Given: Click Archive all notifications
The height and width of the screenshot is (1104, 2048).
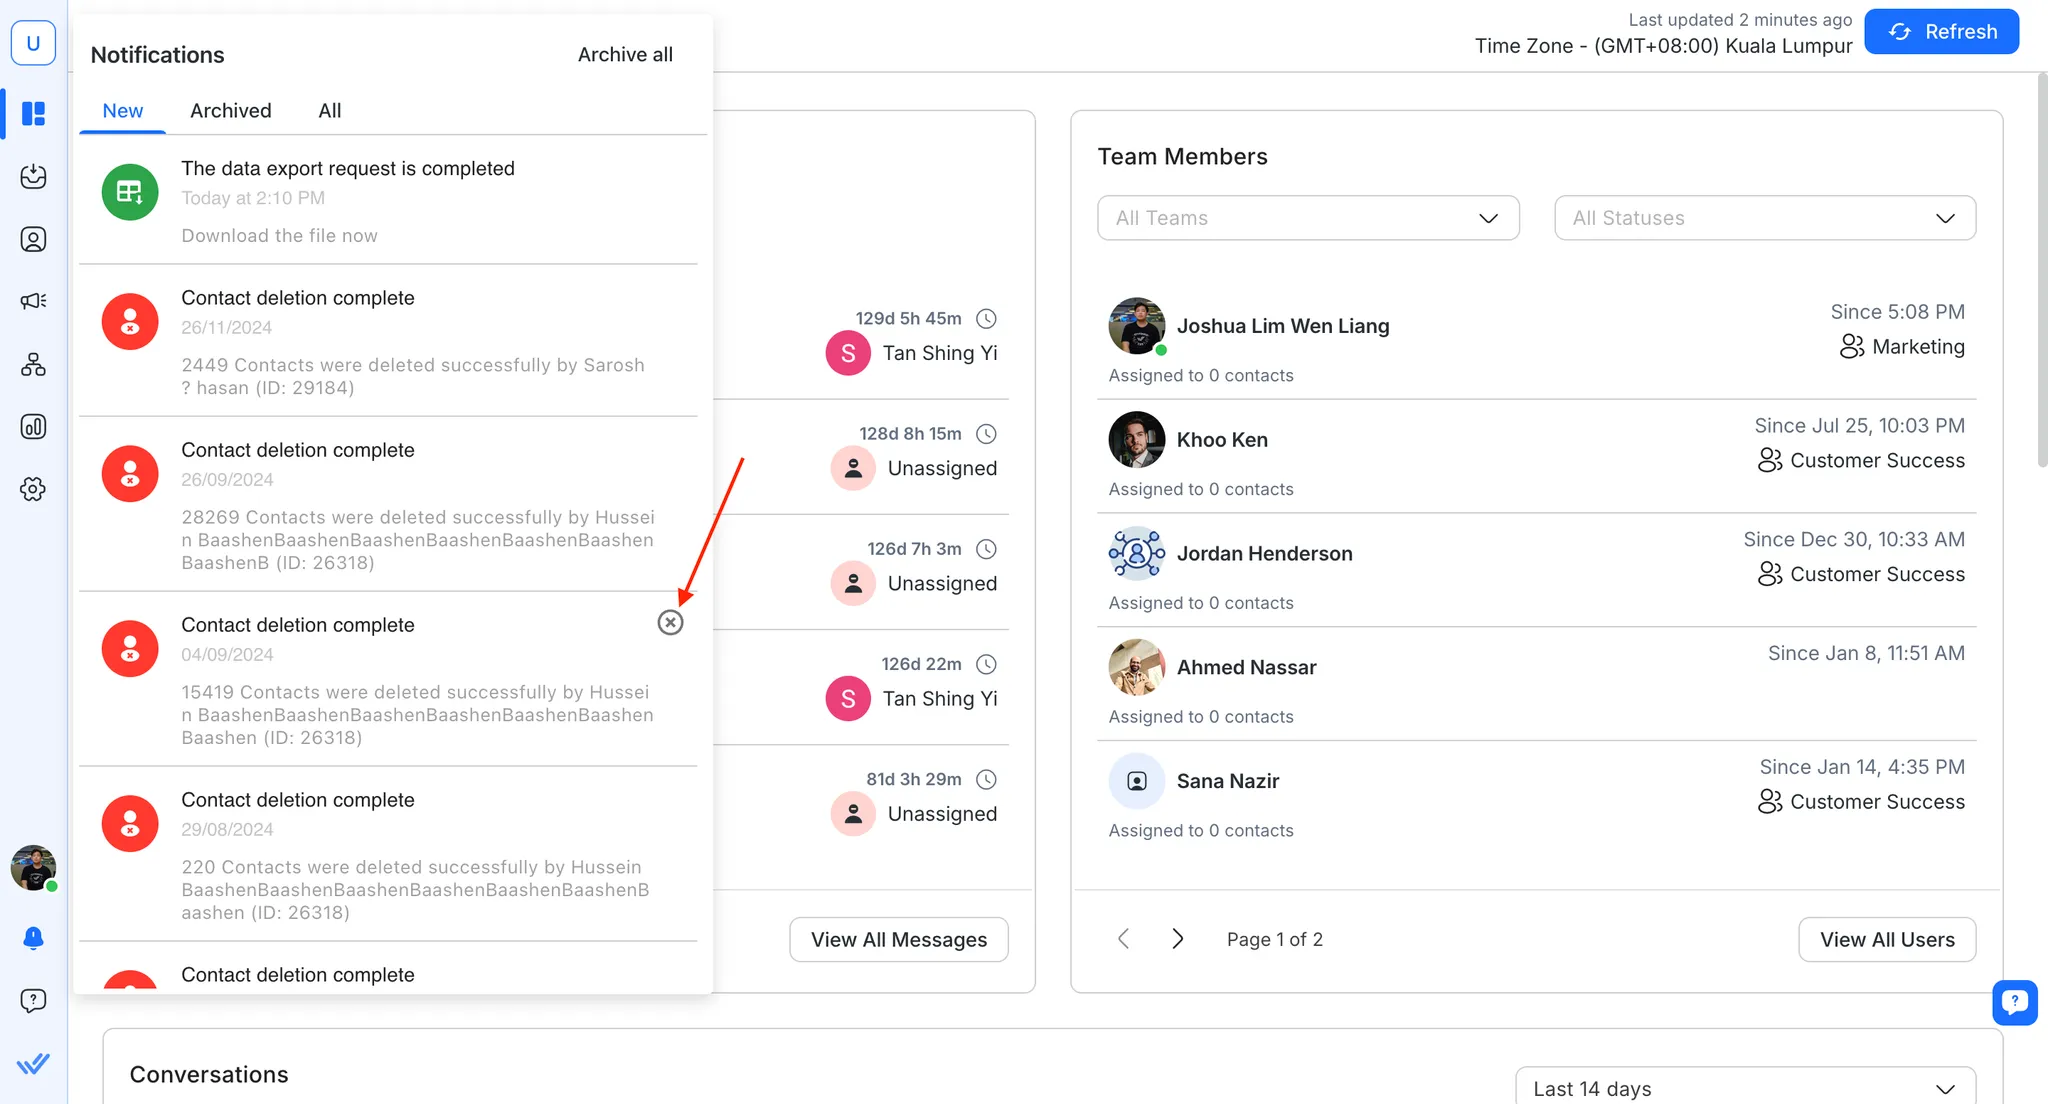Looking at the screenshot, I should coord(624,55).
